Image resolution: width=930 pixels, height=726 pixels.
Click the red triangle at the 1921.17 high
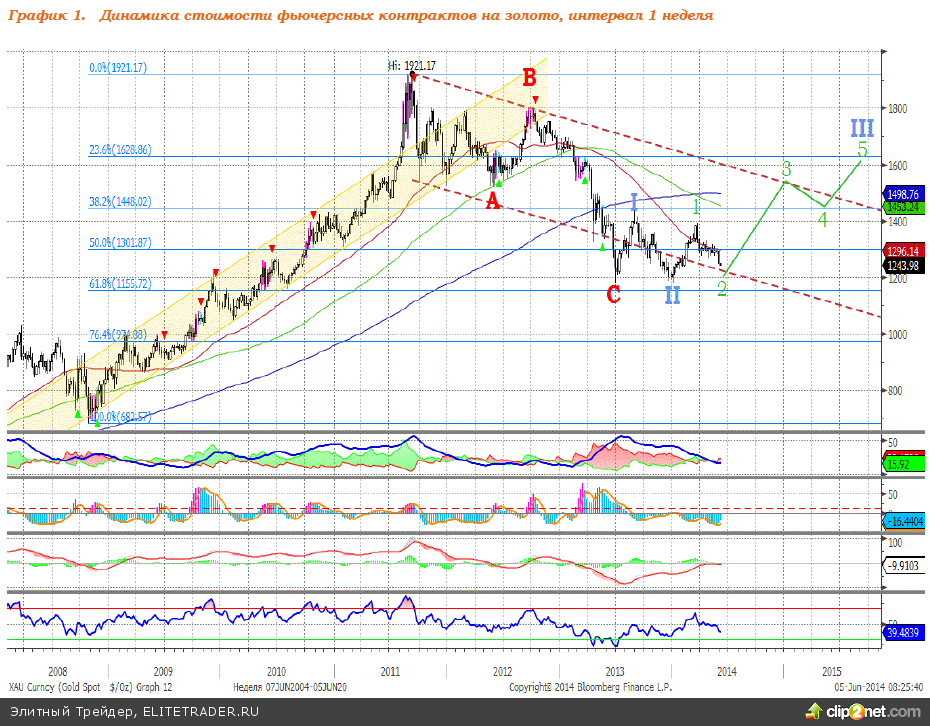point(413,76)
